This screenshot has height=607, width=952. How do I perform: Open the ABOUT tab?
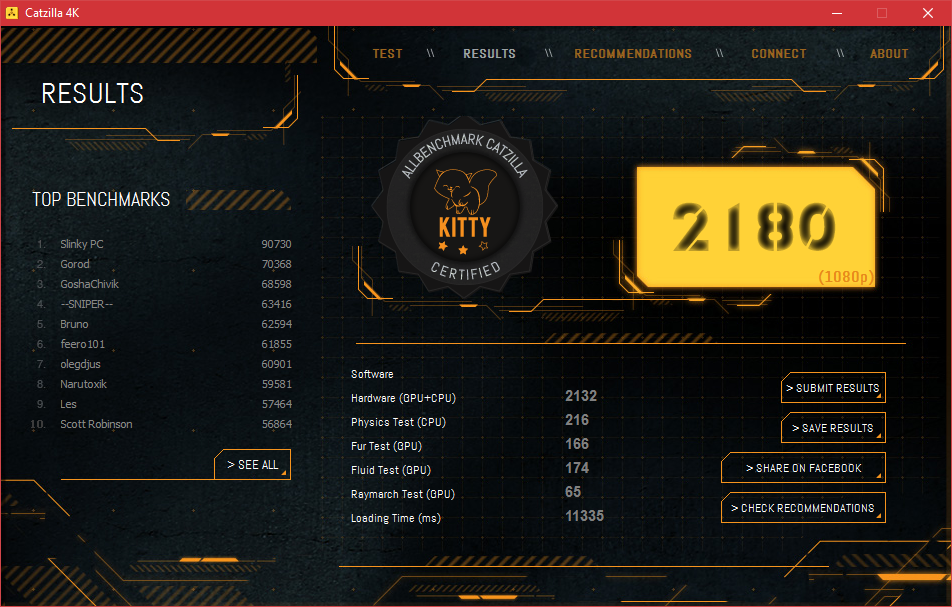pyautogui.click(x=889, y=53)
